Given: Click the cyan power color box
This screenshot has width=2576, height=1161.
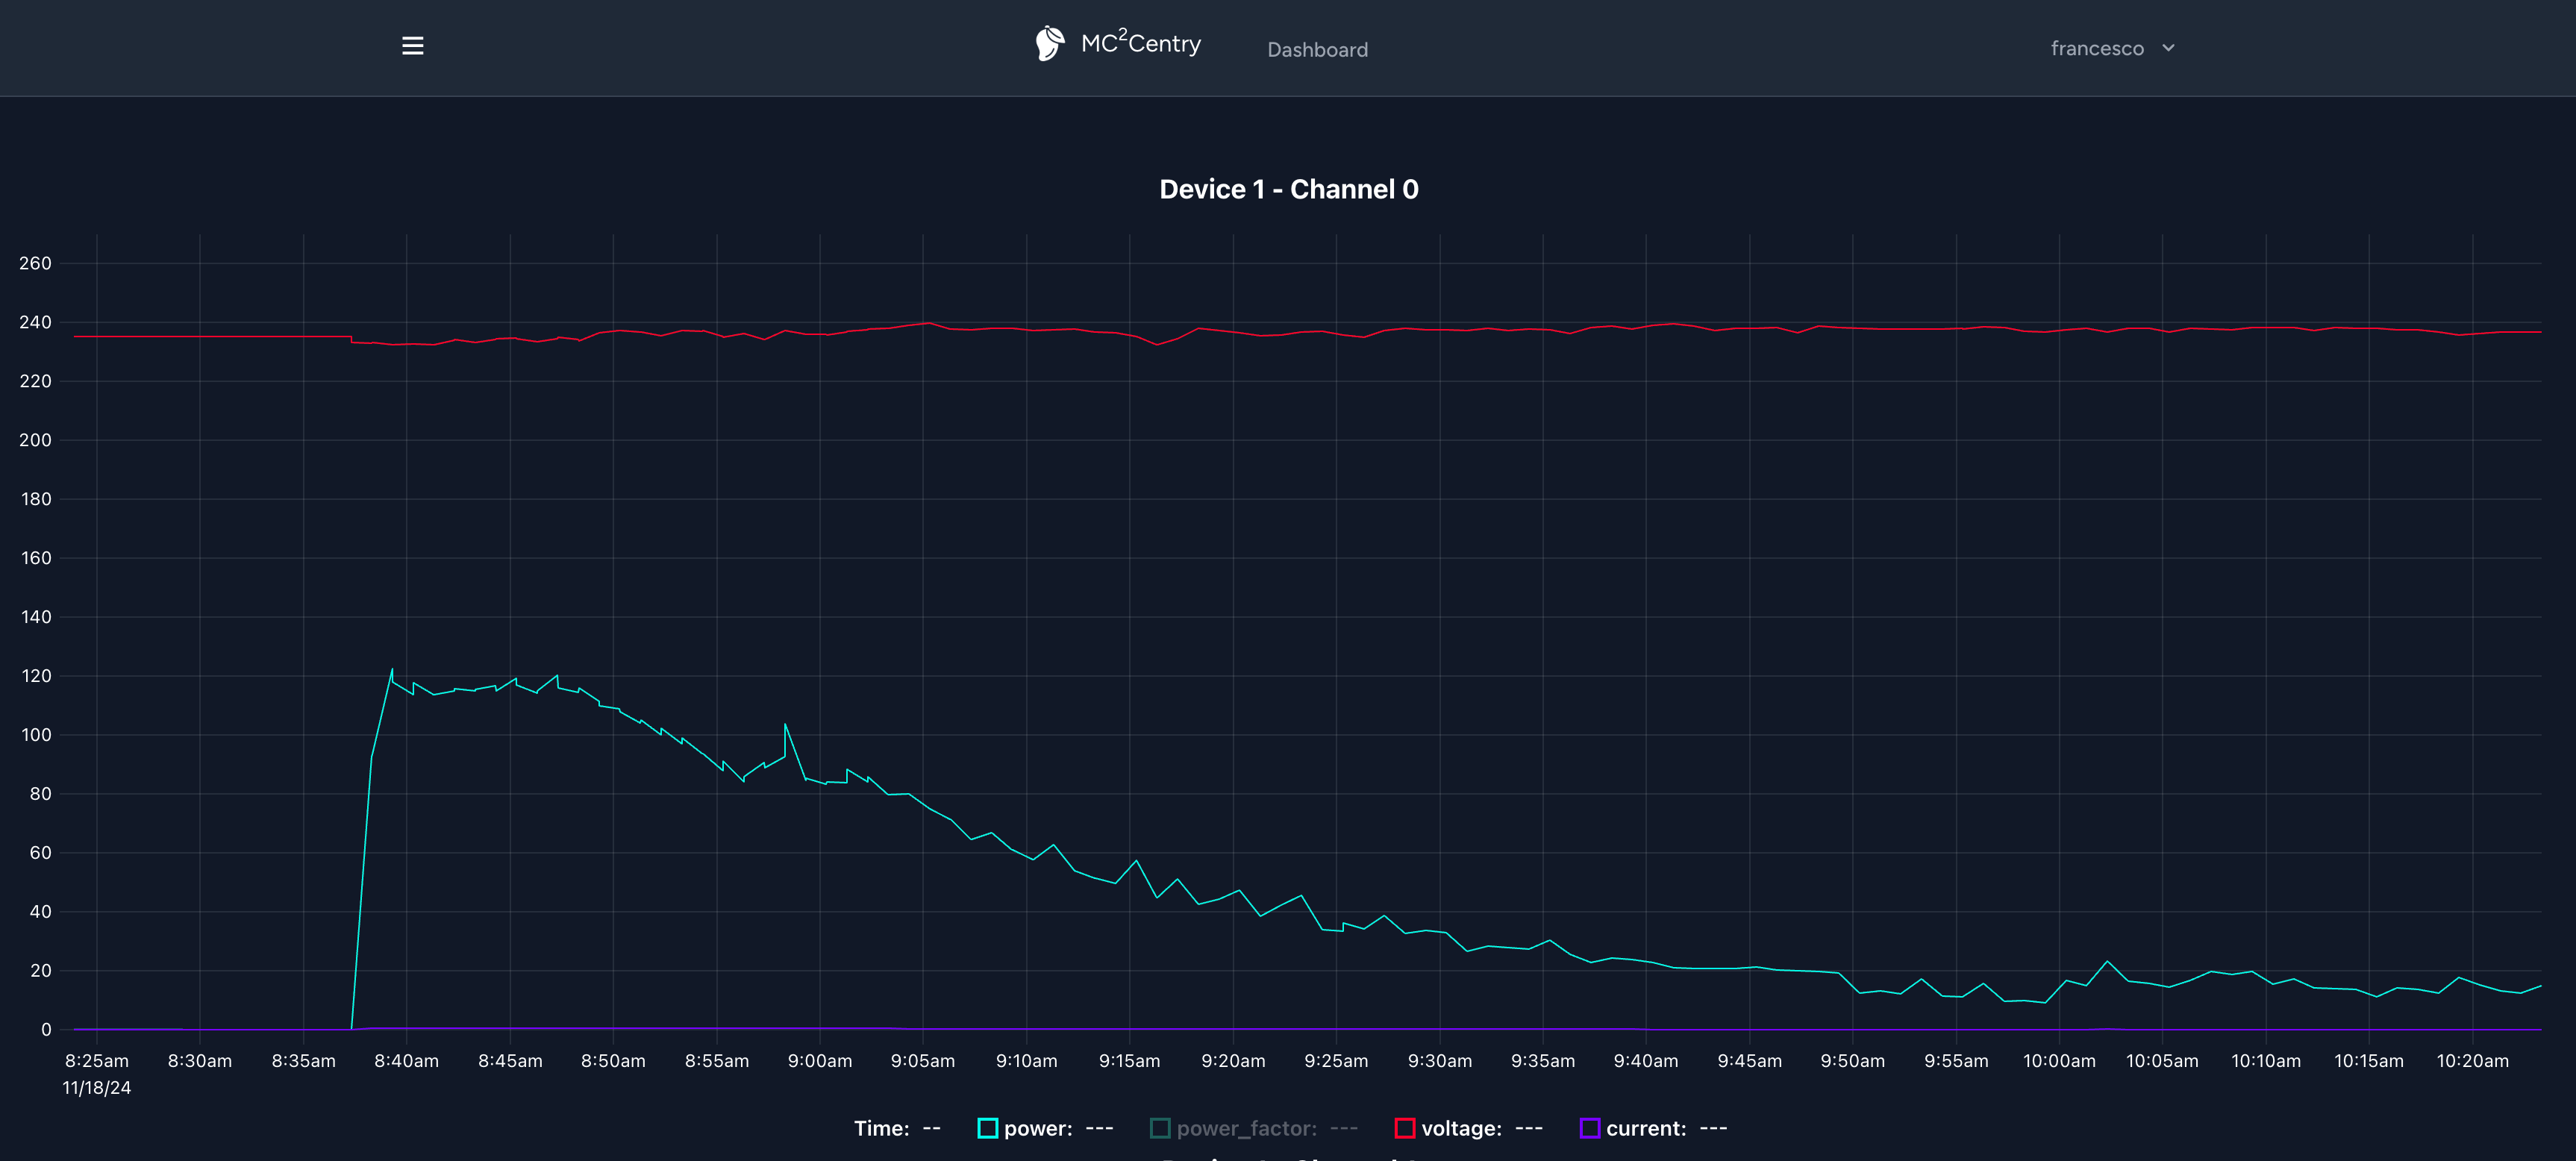Looking at the screenshot, I should (987, 1128).
